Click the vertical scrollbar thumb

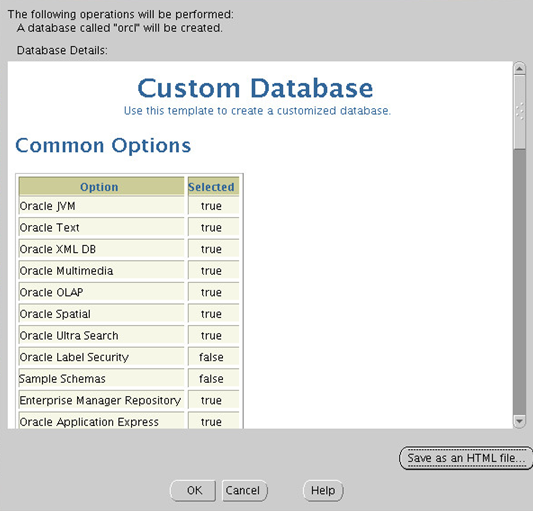pos(519,112)
